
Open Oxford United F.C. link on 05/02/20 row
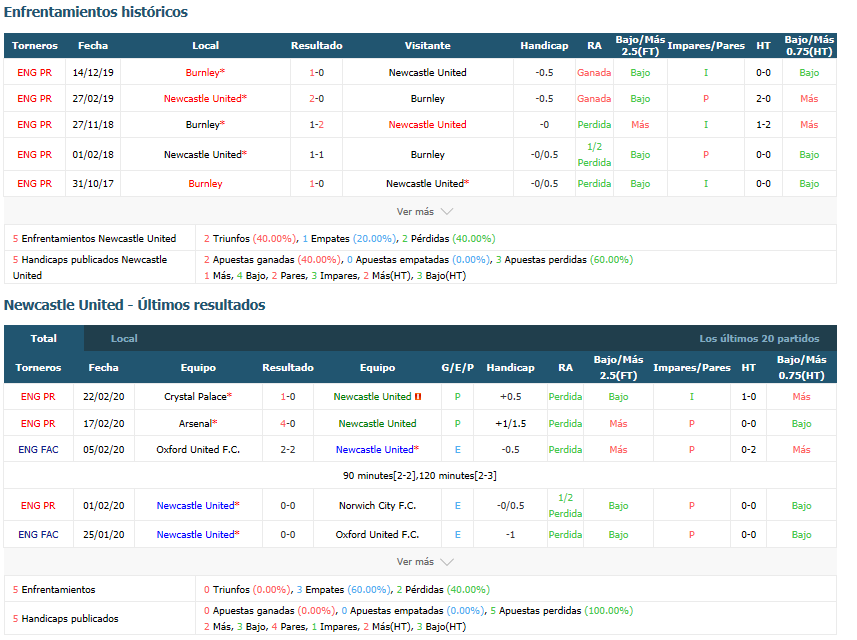pyautogui.click(x=198, y=450)
